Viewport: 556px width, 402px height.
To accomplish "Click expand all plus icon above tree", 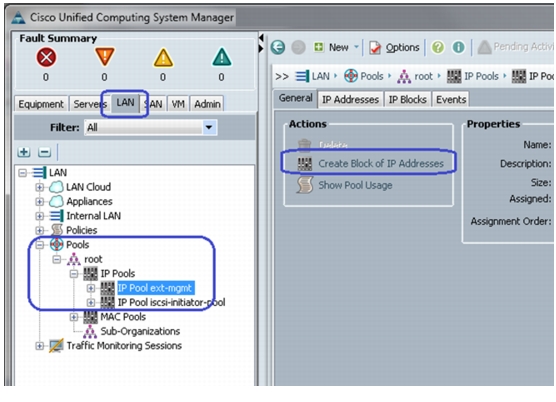I will [x=24, y=152].
